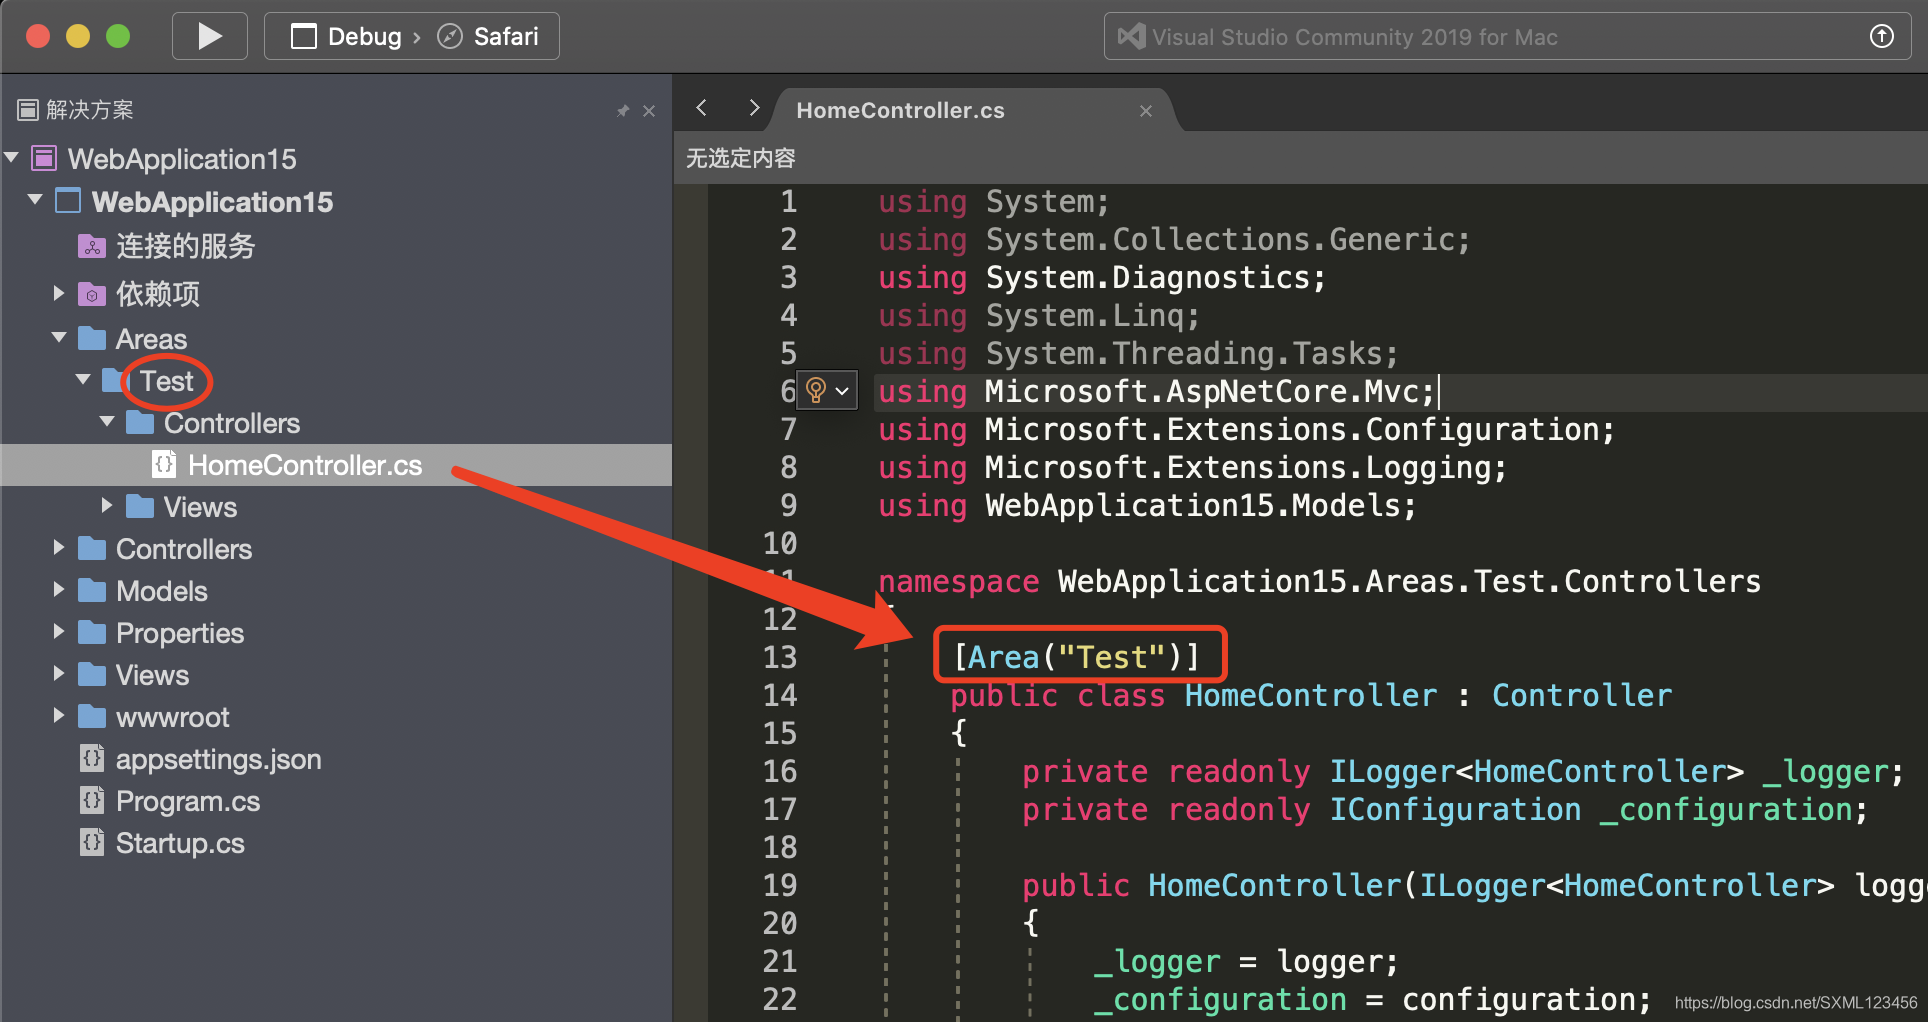Expand the Models folder
This screenshot has height=1022, width=1928.
point(59,590)
